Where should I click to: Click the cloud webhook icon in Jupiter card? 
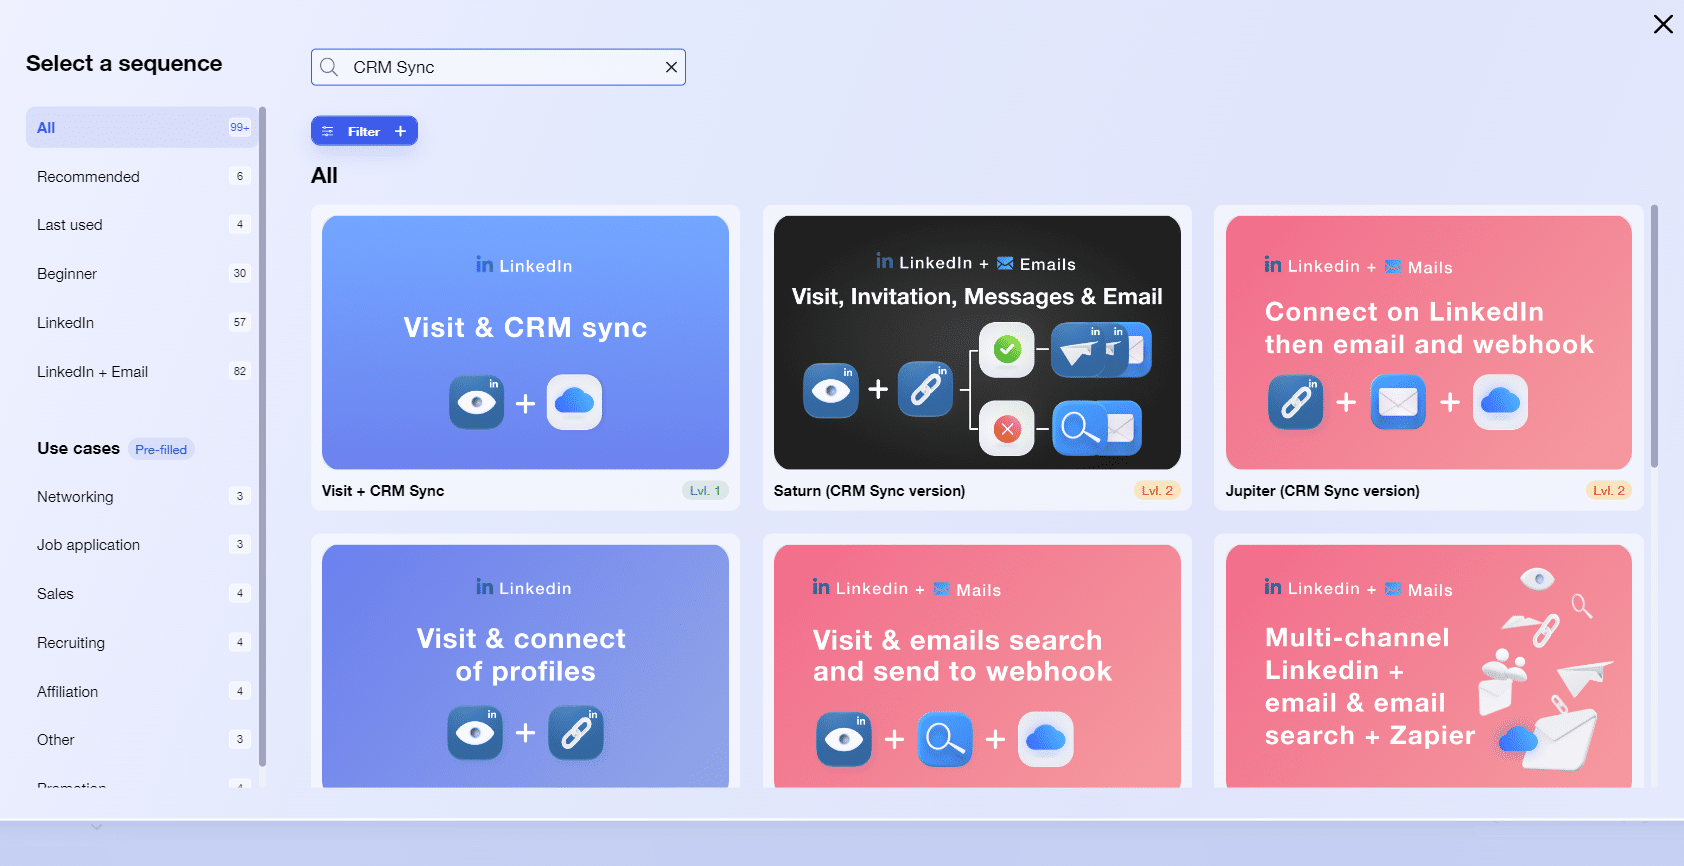pyautogui.click(x=1500, y=402)
